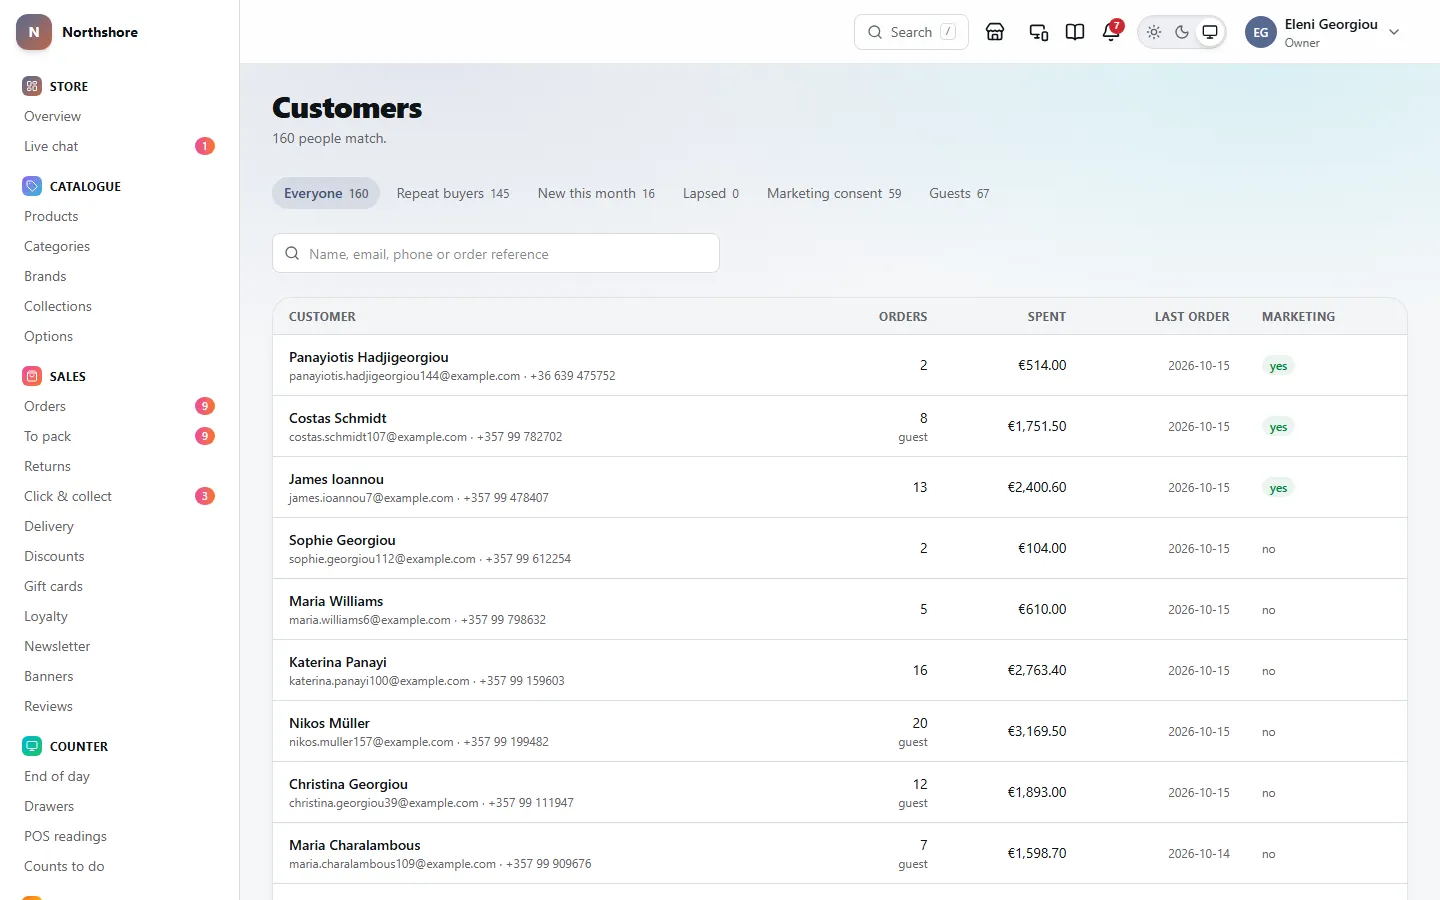
Task: Select the Everyone 160 tab
Action: (326, 193)
